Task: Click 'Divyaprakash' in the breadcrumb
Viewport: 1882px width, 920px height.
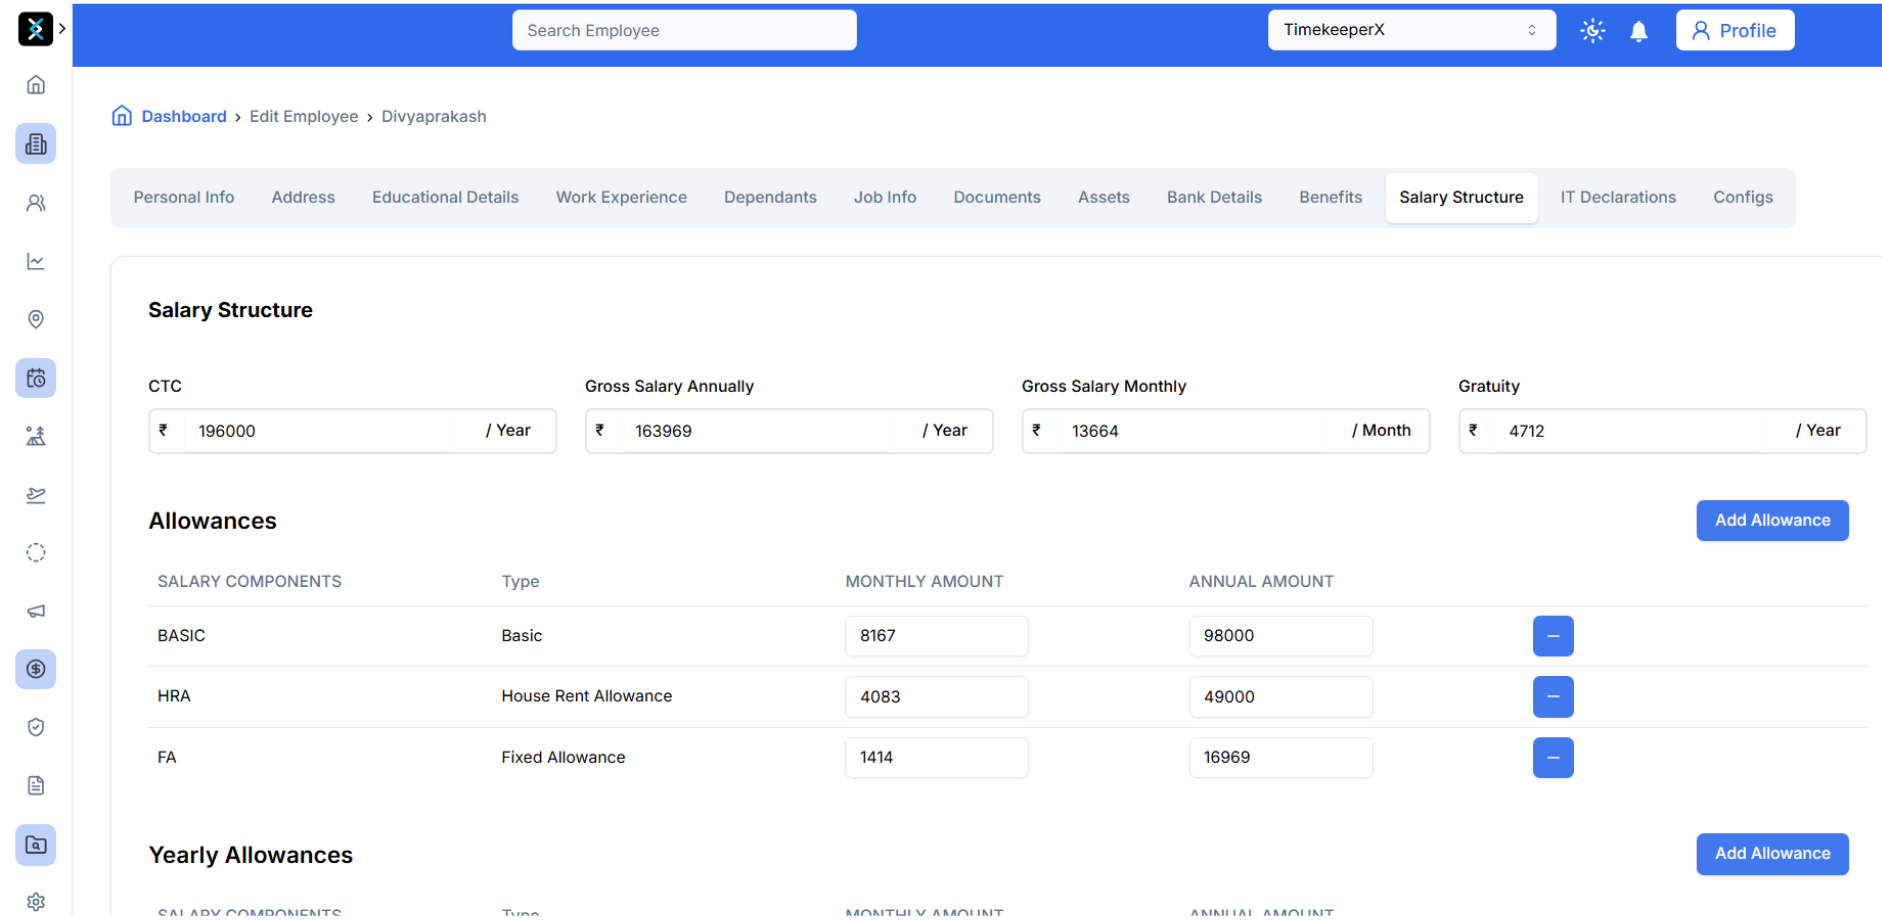Action: tap(434, 116)
